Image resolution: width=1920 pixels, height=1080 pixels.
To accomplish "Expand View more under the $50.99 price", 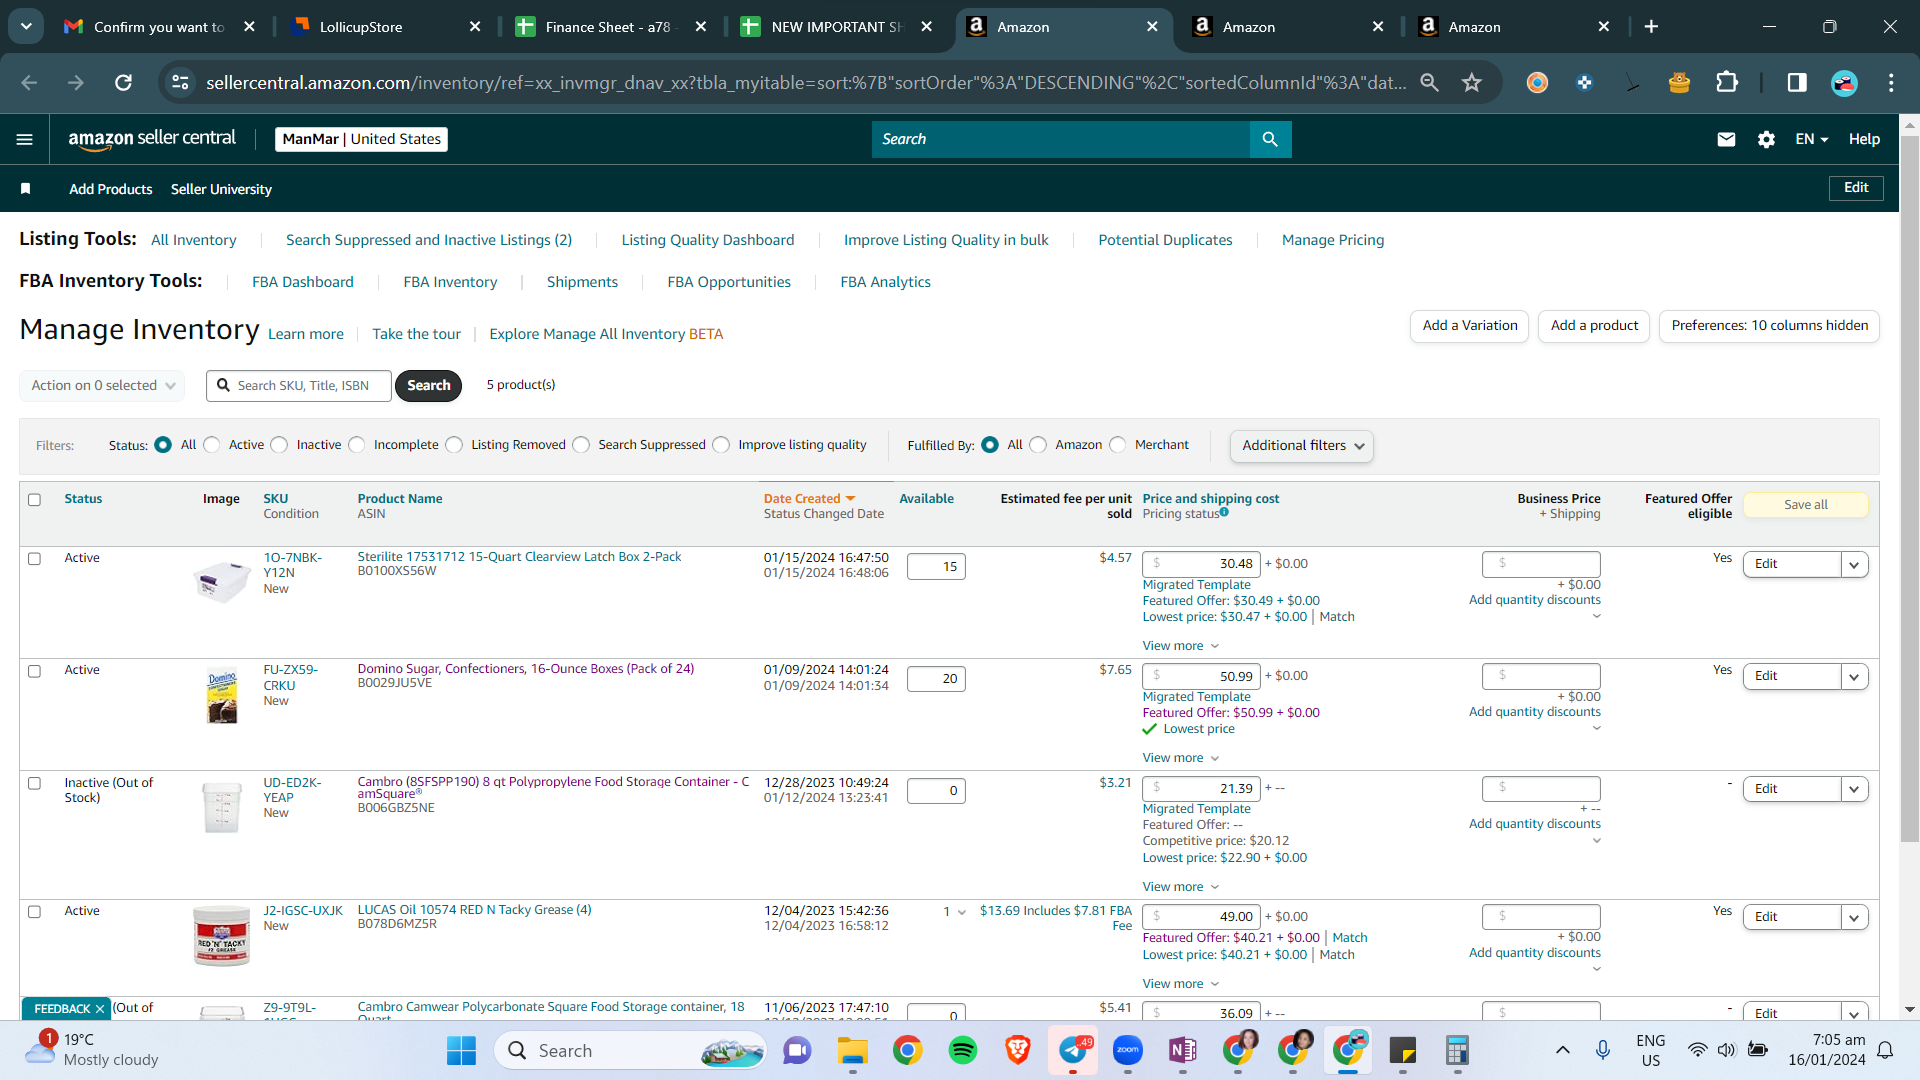I will (x=1181, y=758).
